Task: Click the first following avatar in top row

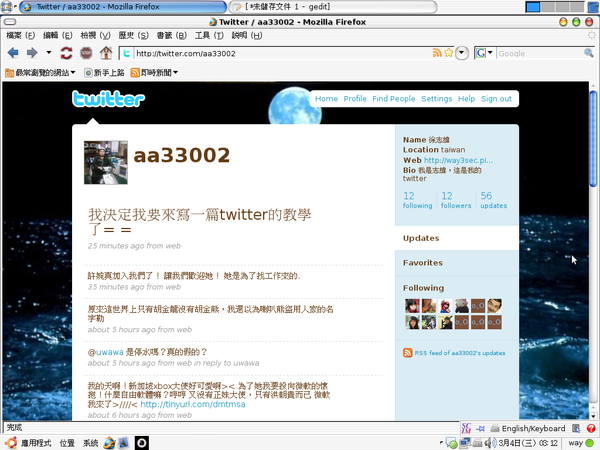Action: (x=412, y=306)
